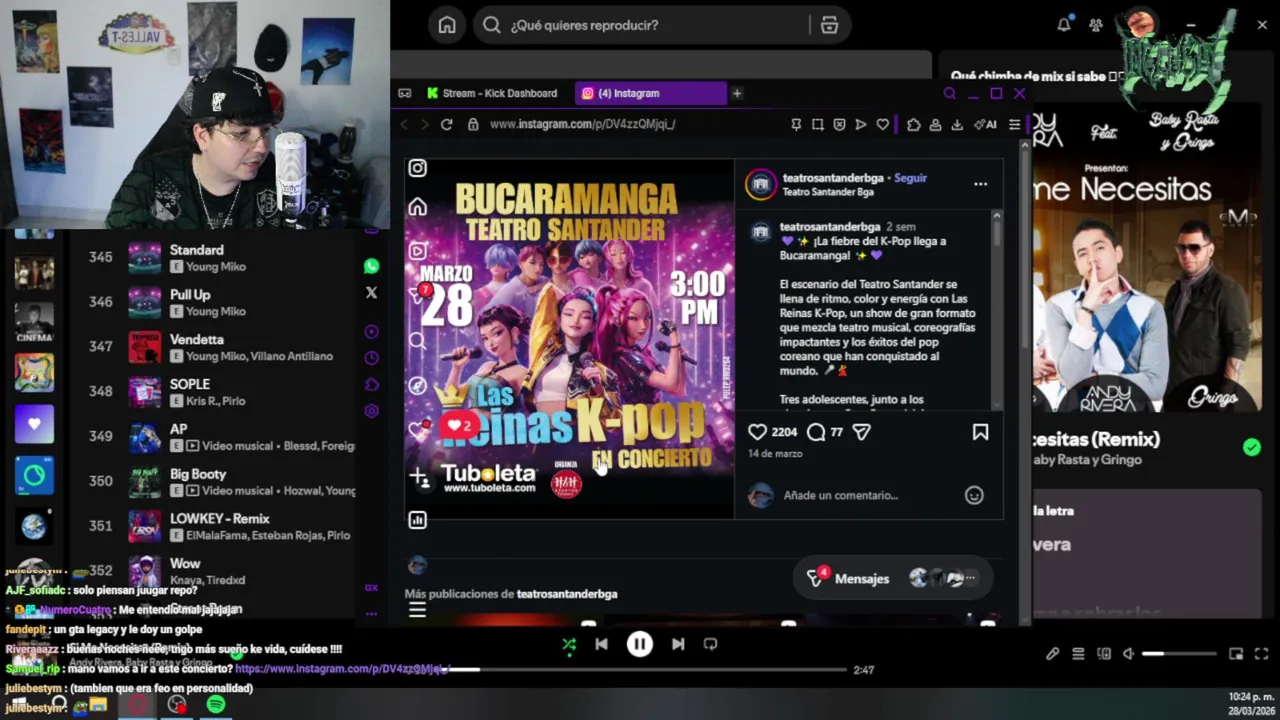Viewport: 1280px width, 720px height.
Task: Share the post with the paper plane icon
Action: [861, 432]
